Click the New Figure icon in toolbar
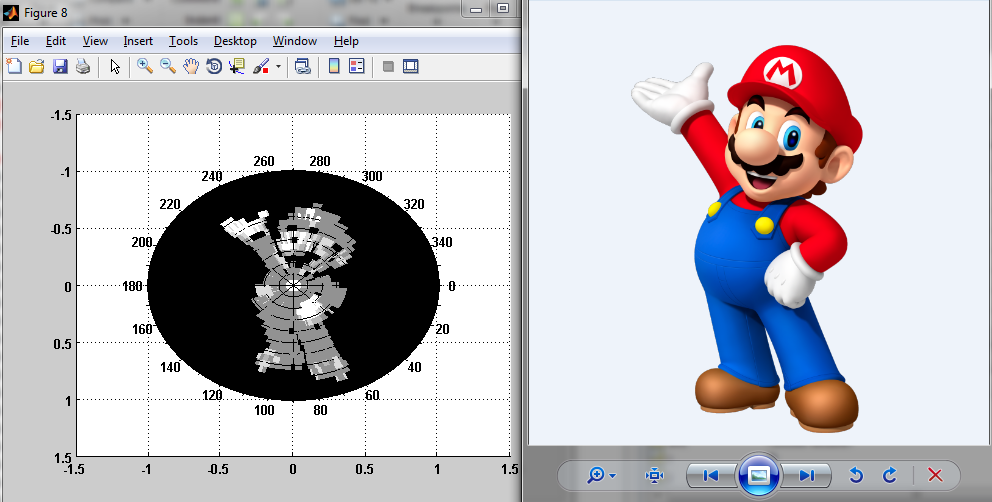This screenshot has height=502, width=992. (13, 66)
